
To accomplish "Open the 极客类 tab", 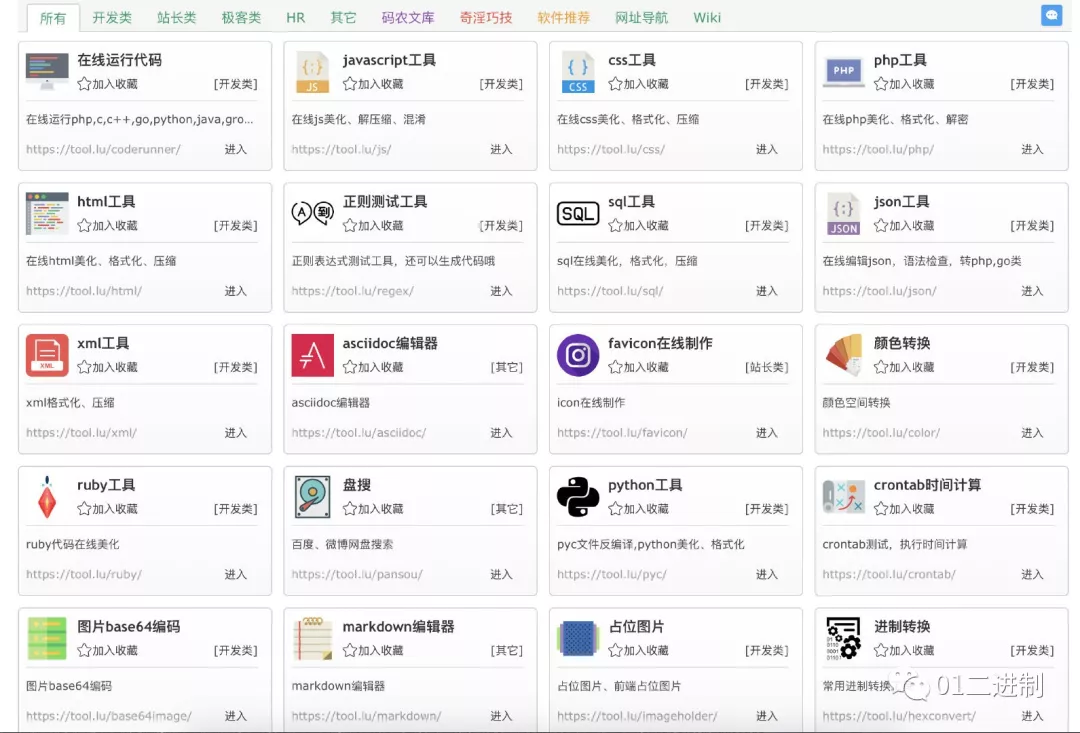I will (241, 18).
